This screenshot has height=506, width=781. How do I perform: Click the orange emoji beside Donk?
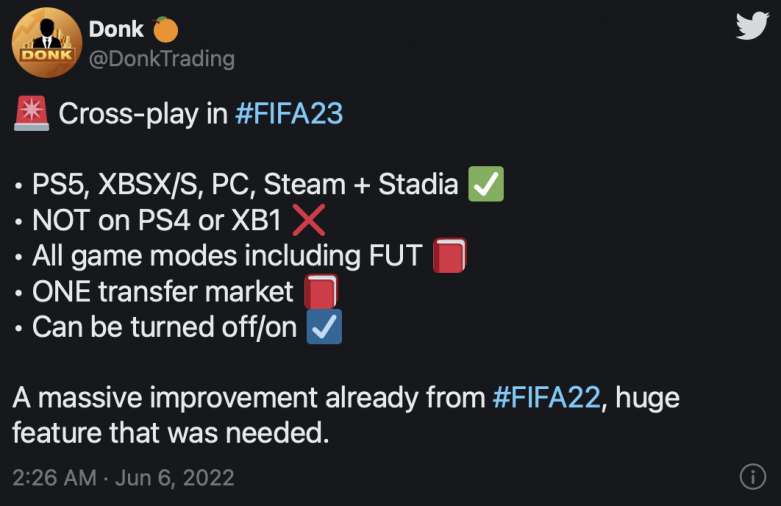click(166, 28)
